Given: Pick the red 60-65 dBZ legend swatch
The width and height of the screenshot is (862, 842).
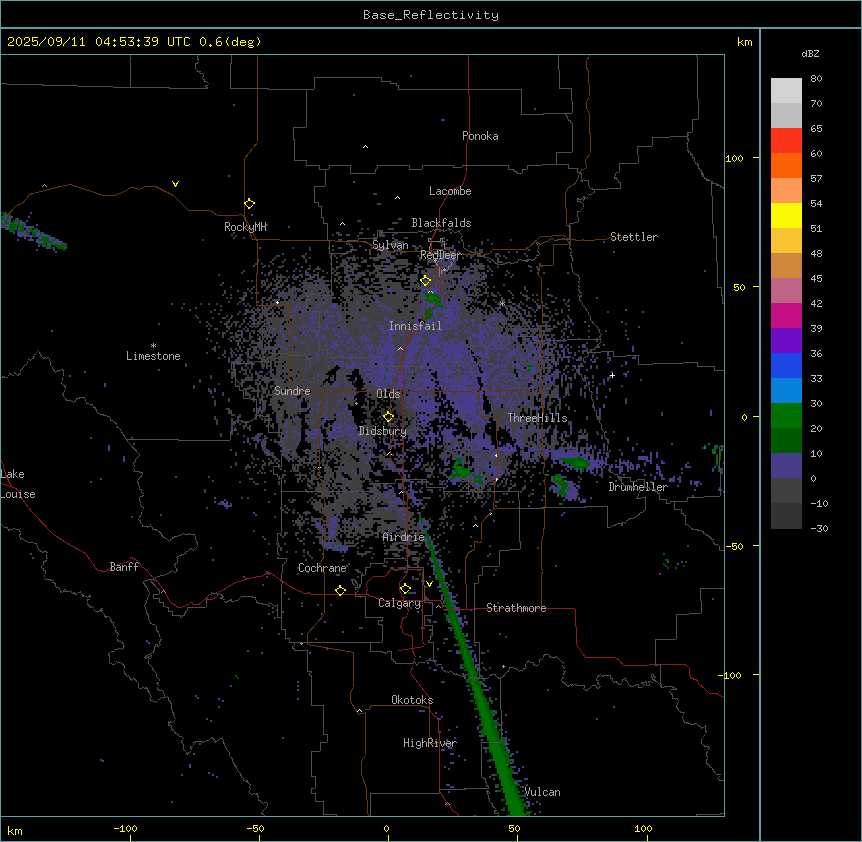Looking at the screenshot, I should [786, 141].
